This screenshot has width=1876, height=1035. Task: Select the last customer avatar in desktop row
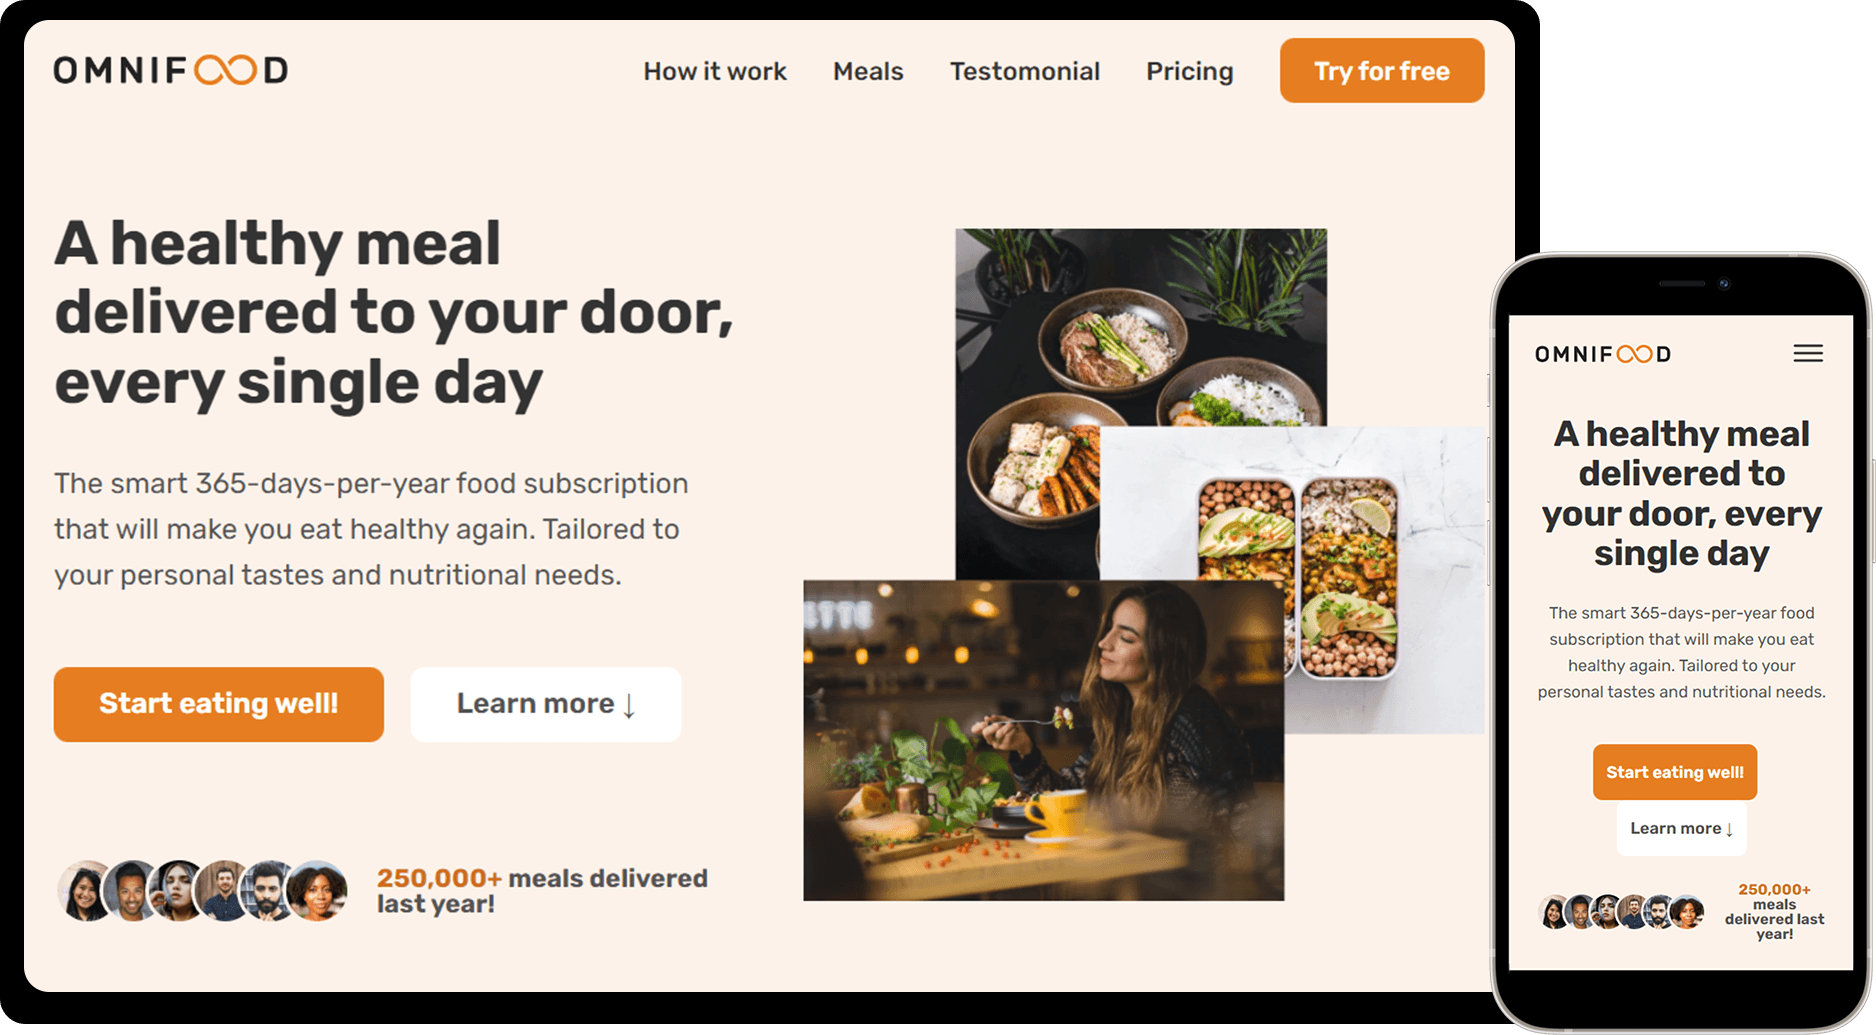318,890
